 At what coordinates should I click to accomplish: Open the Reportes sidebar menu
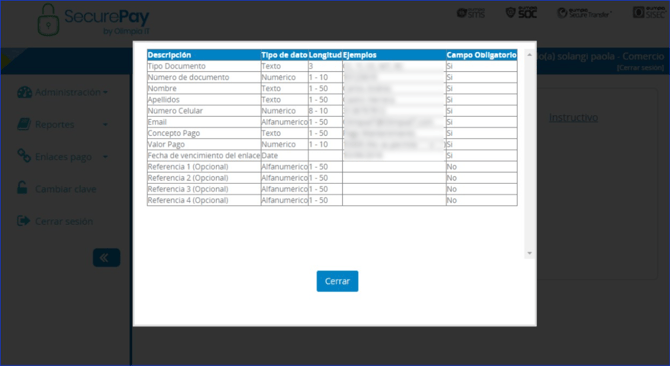[63, 124]
